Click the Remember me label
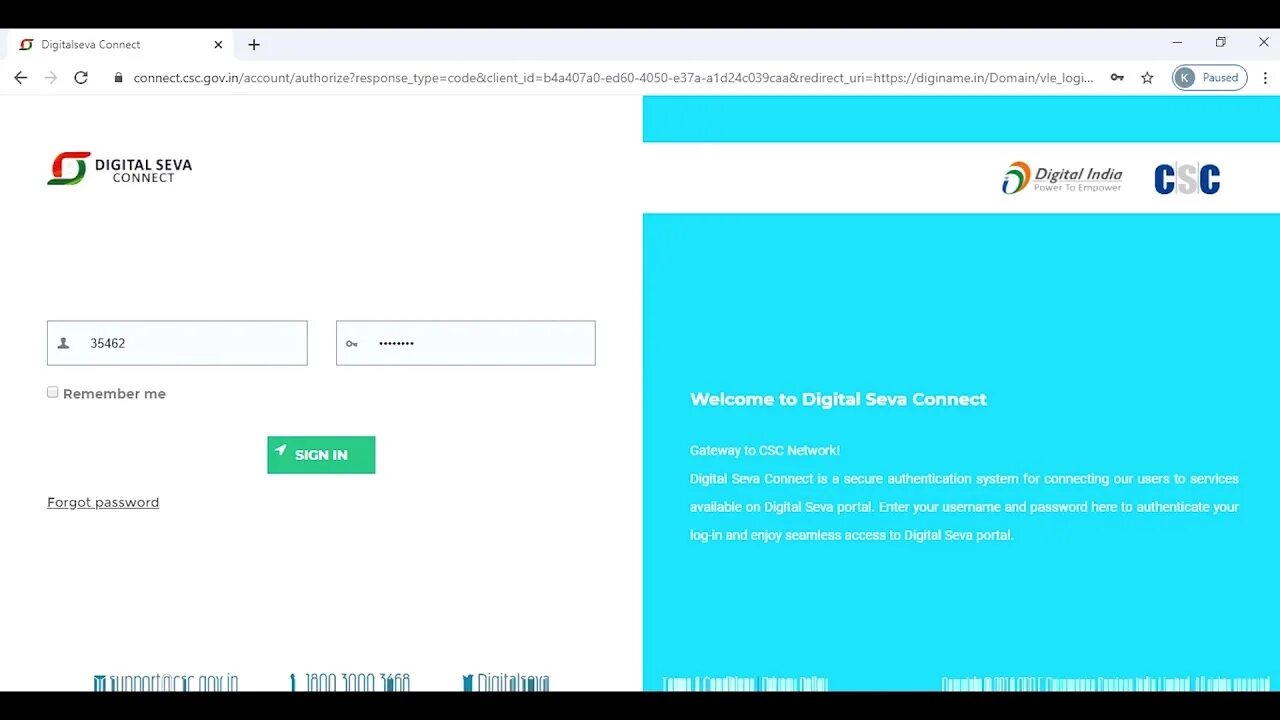1280x720 pixels. pyautogui.click(x=114, y=394)
